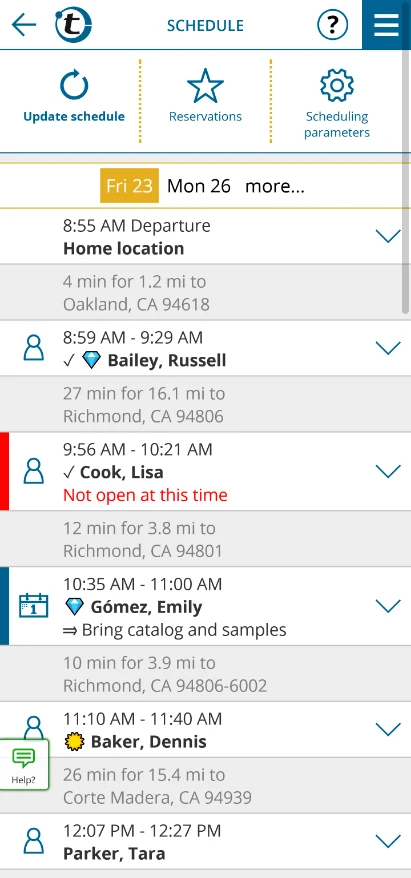
Task: Open the Help? chat widget
Action: click(x=24, y=764)
